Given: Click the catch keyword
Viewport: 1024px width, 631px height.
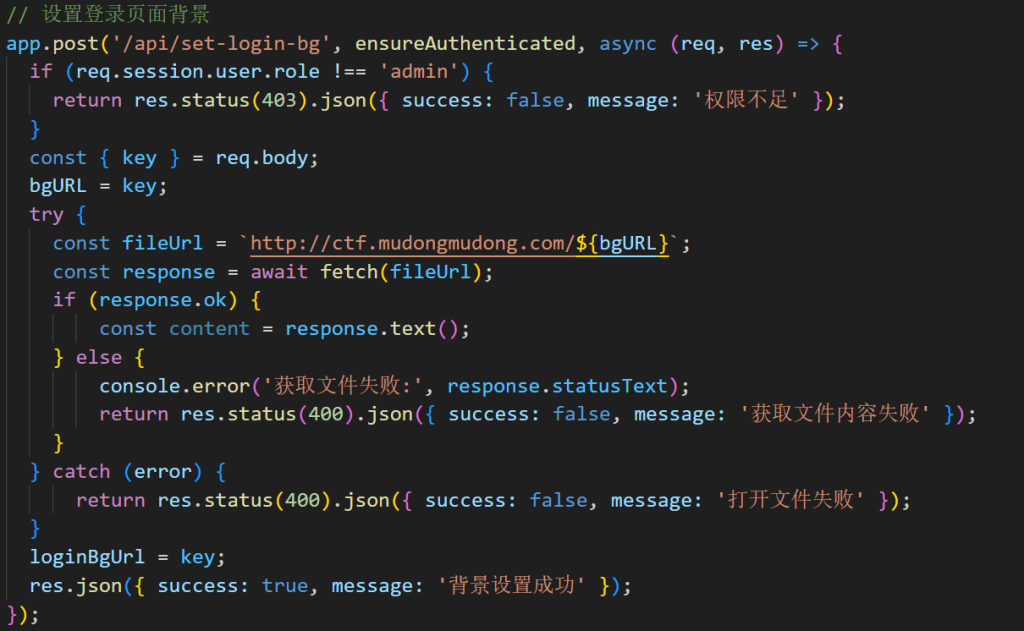Looking at the screenshot, I should point(82,472).
